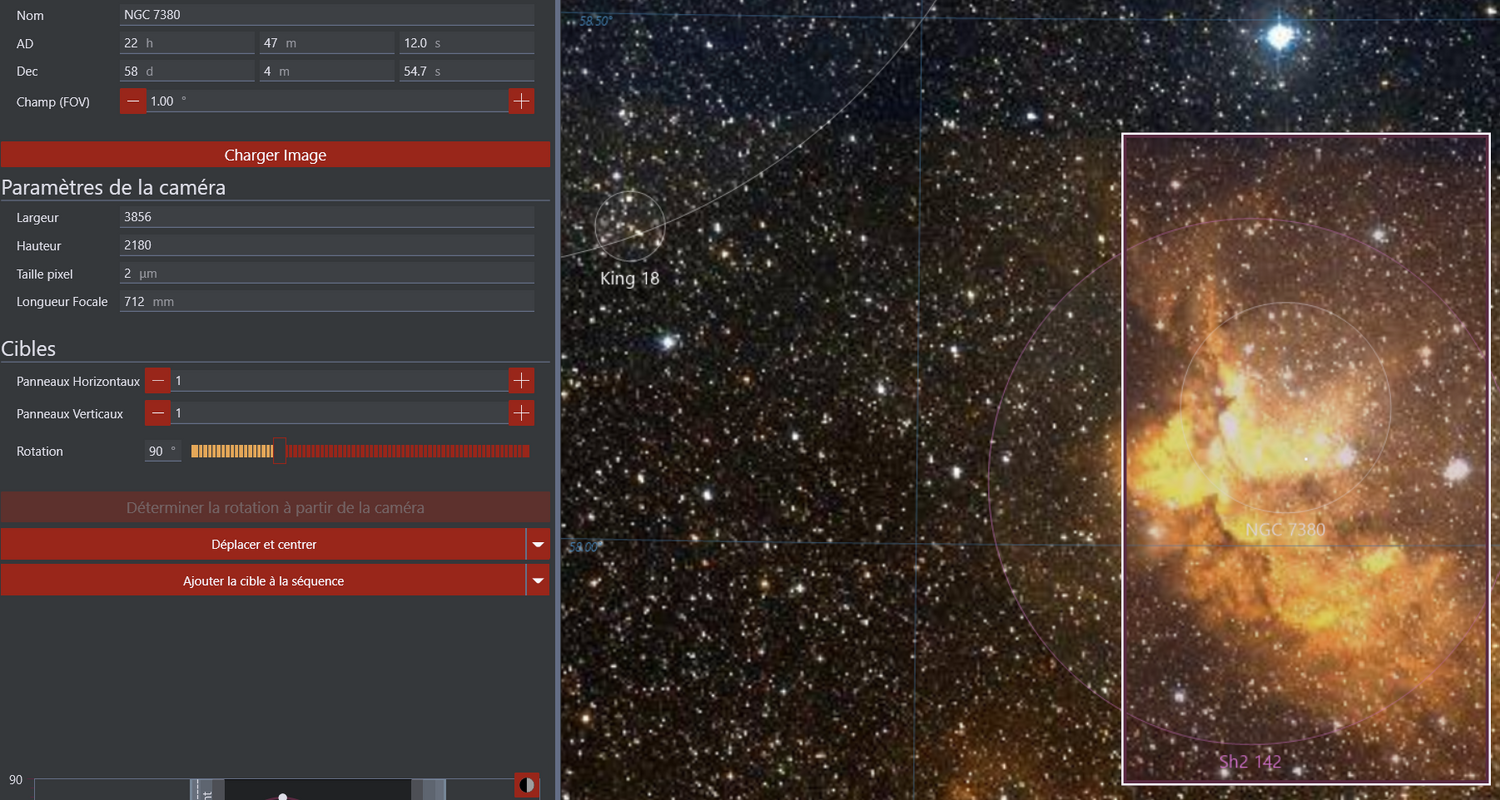1500x800 pixels.
Task: Click the Rotation angle field showing 90
Action: 163,451
